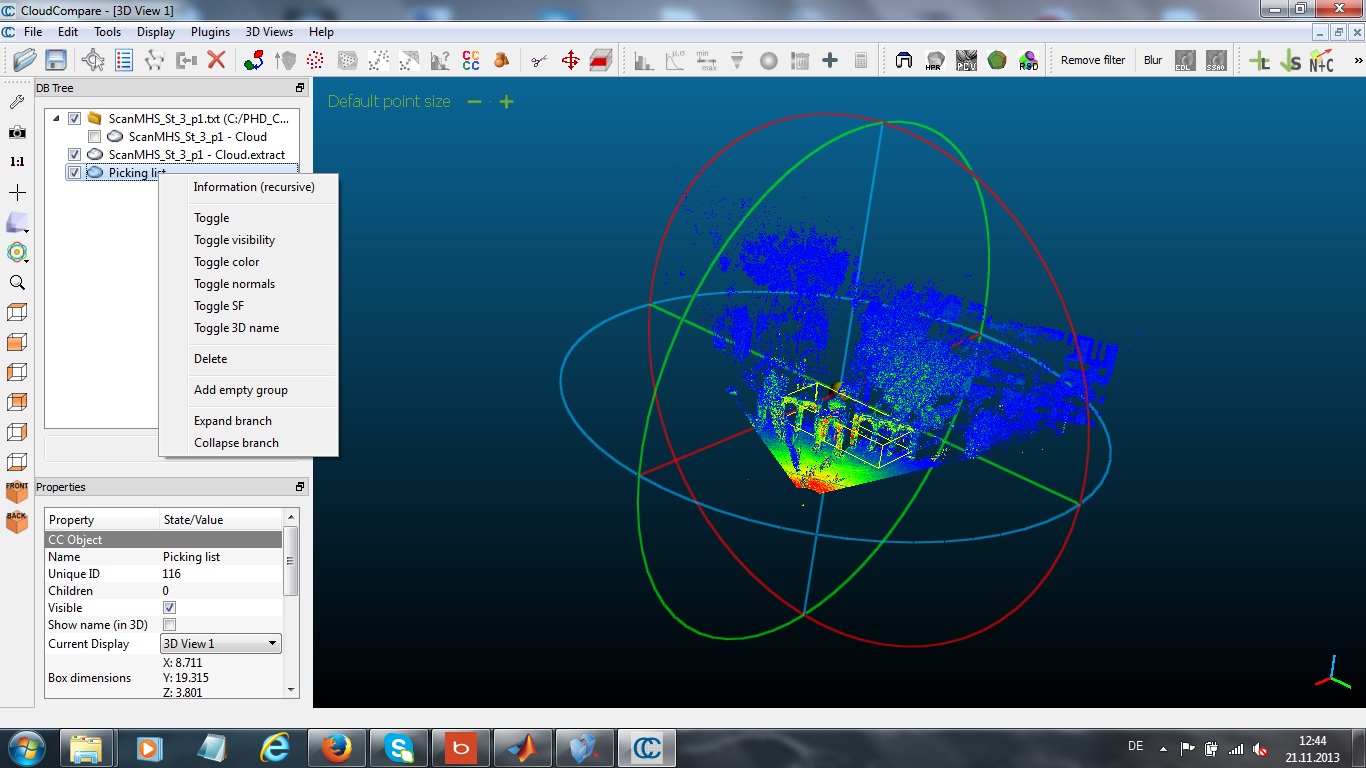The width and height of the screenshot is (1366, 768).
Task: Click the Open file folder icon
Action: pos(25,60)
